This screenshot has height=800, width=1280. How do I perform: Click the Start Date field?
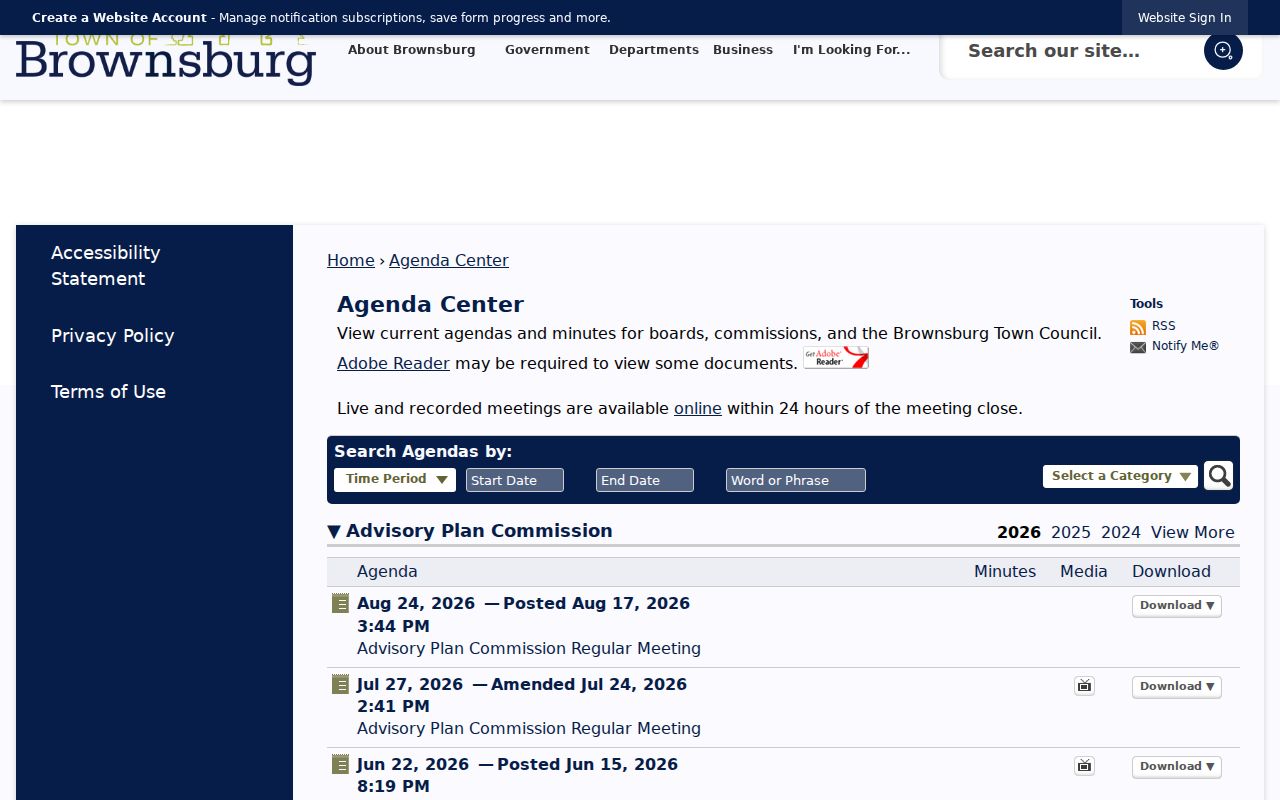[x=515, y=480]
